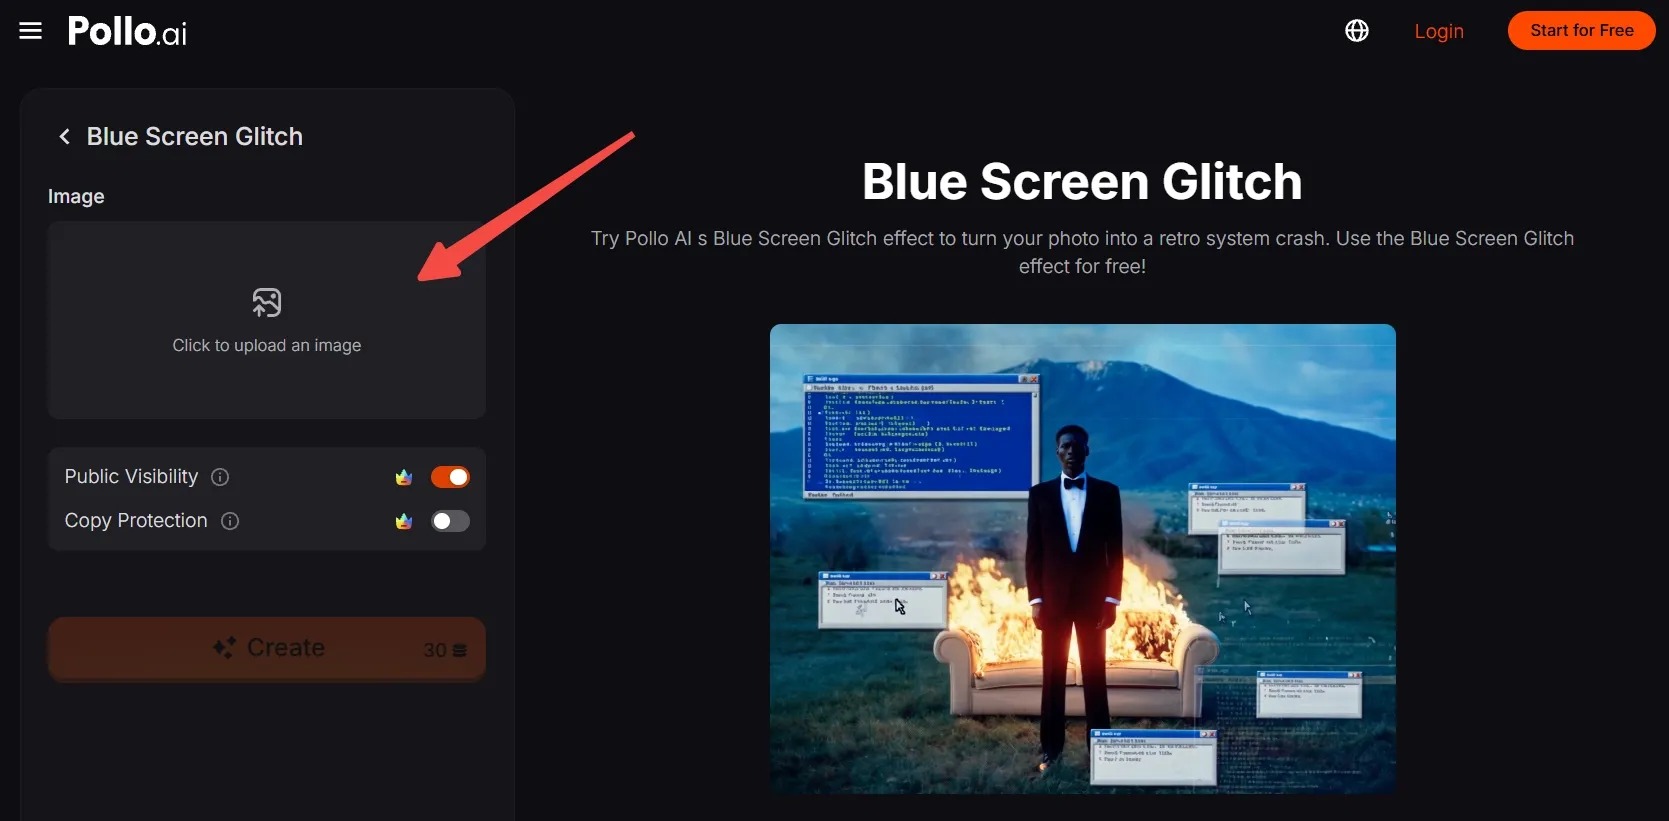Show info for Public Visibility

tap(220, 477)
